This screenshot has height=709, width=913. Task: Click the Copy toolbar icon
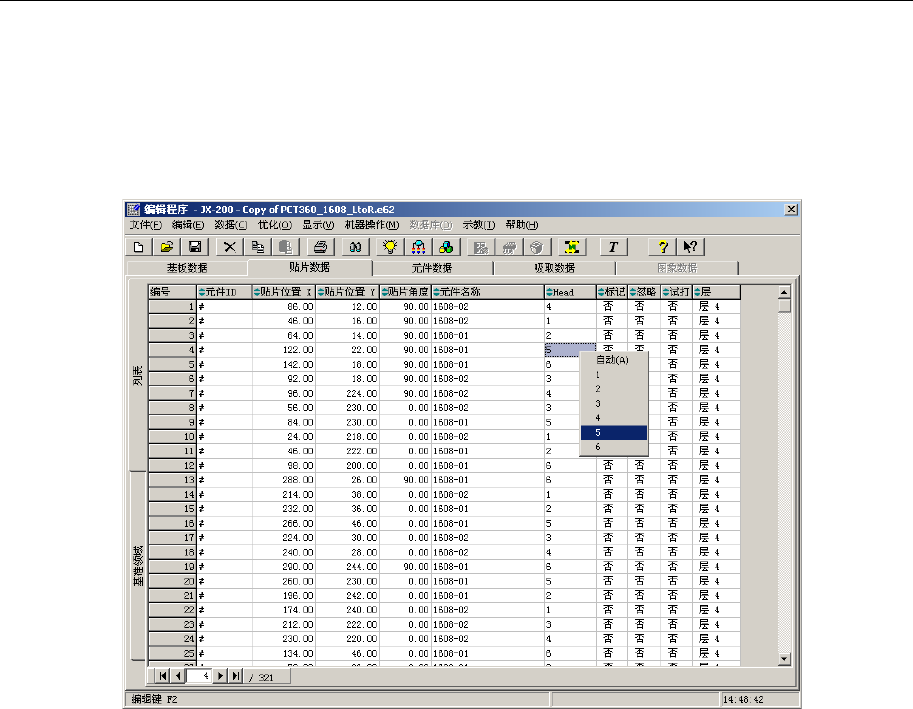tap(257, 247)
